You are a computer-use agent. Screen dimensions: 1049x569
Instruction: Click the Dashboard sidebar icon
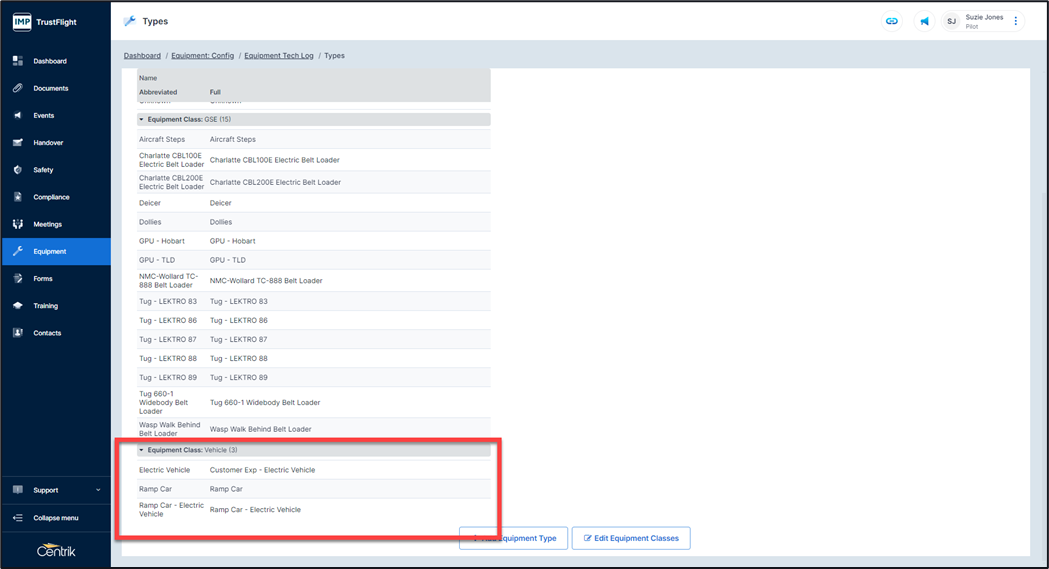tap(18, 61)
